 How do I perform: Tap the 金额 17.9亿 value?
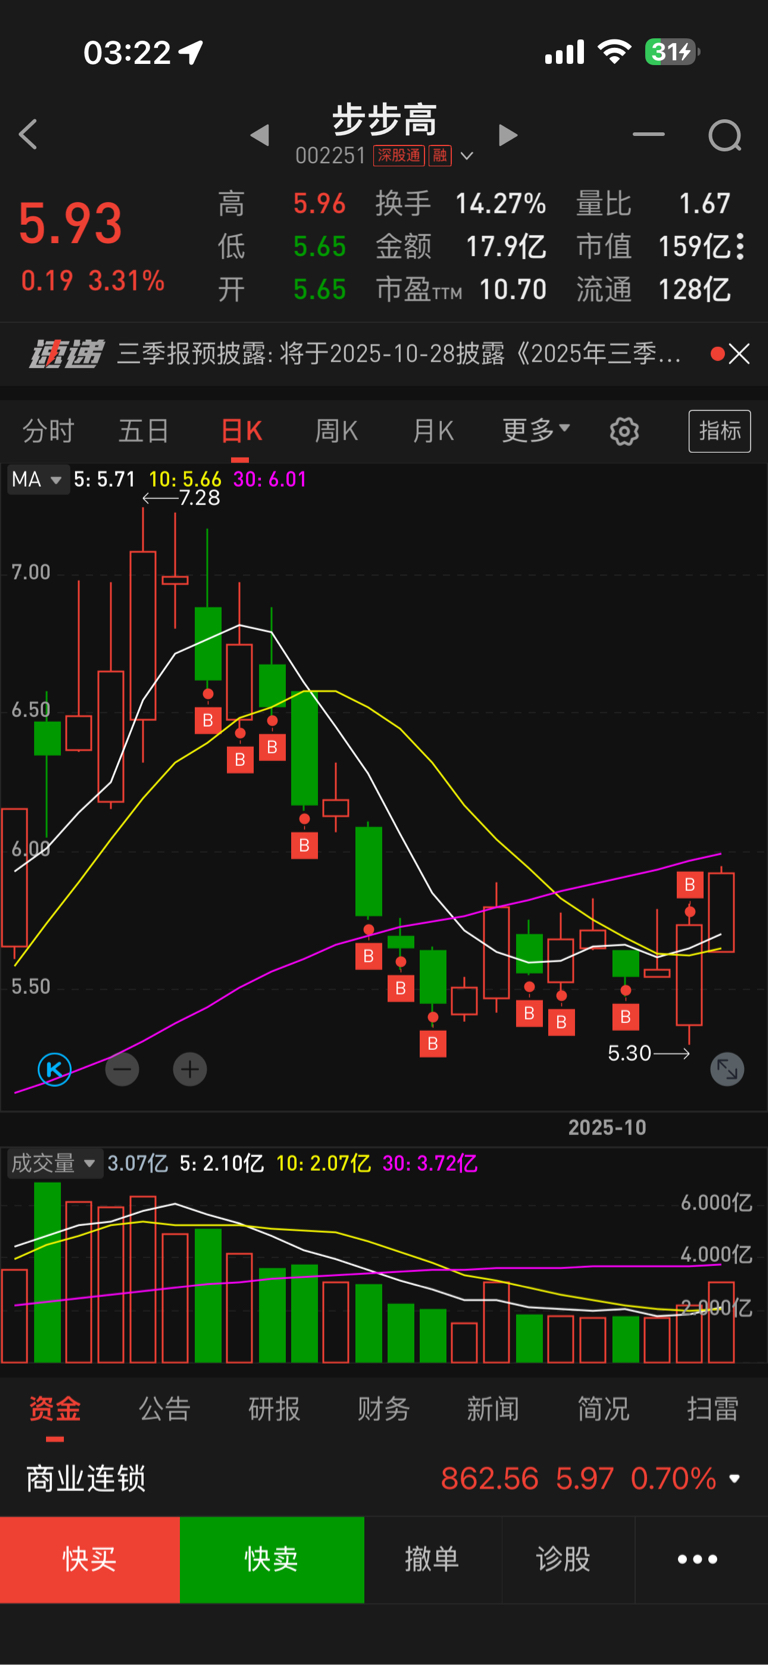(x=506, y=247)
